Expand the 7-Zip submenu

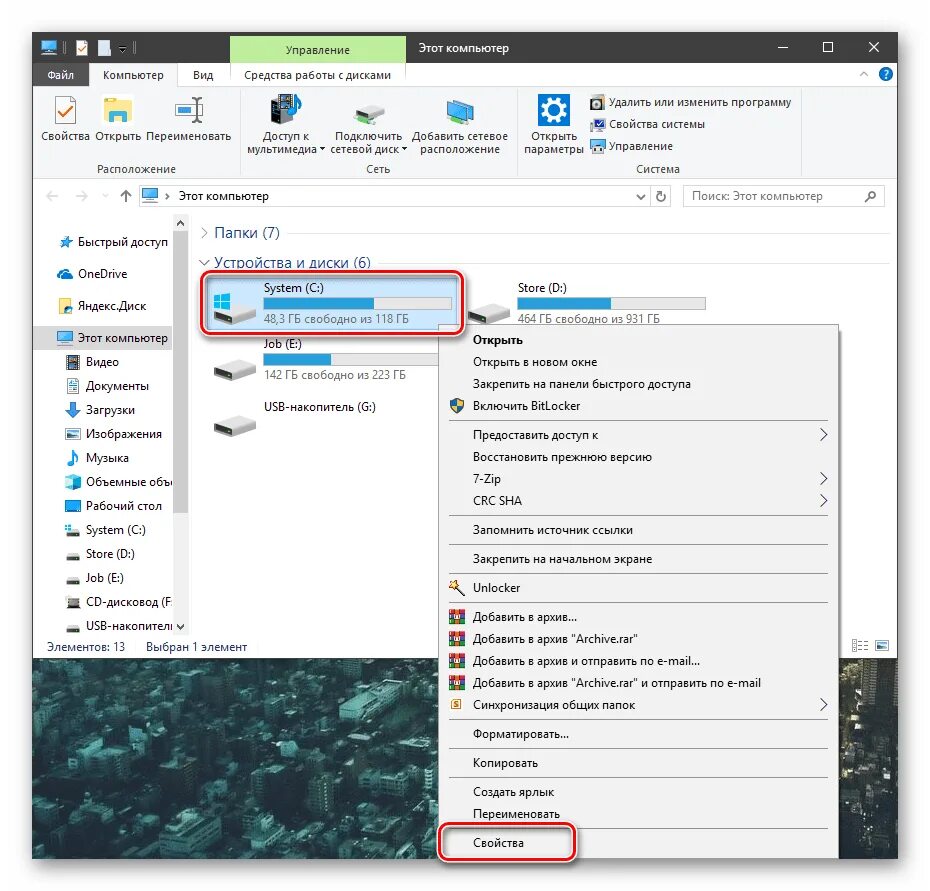pyautogui.click(x=638, y=479)
